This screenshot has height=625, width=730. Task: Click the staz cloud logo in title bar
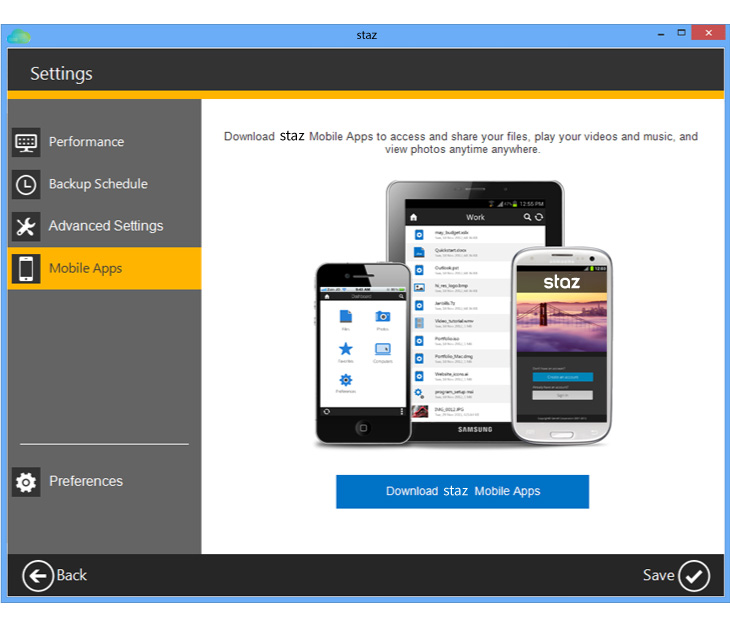click(19, 36)
